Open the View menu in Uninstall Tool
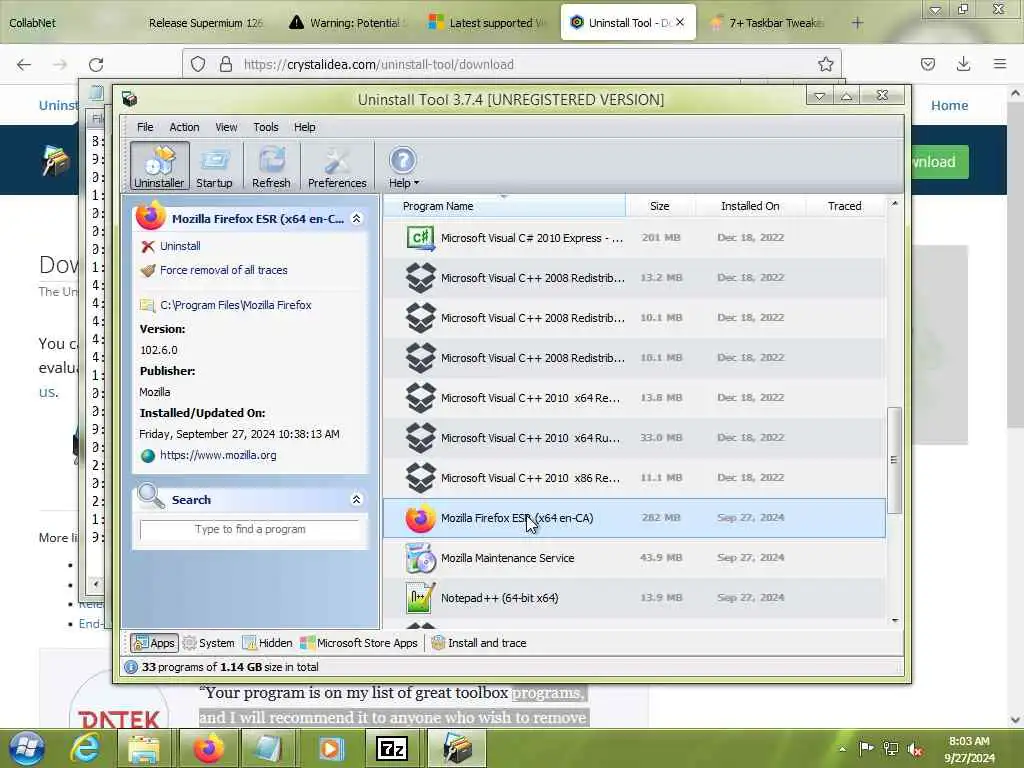 [226, 127]
